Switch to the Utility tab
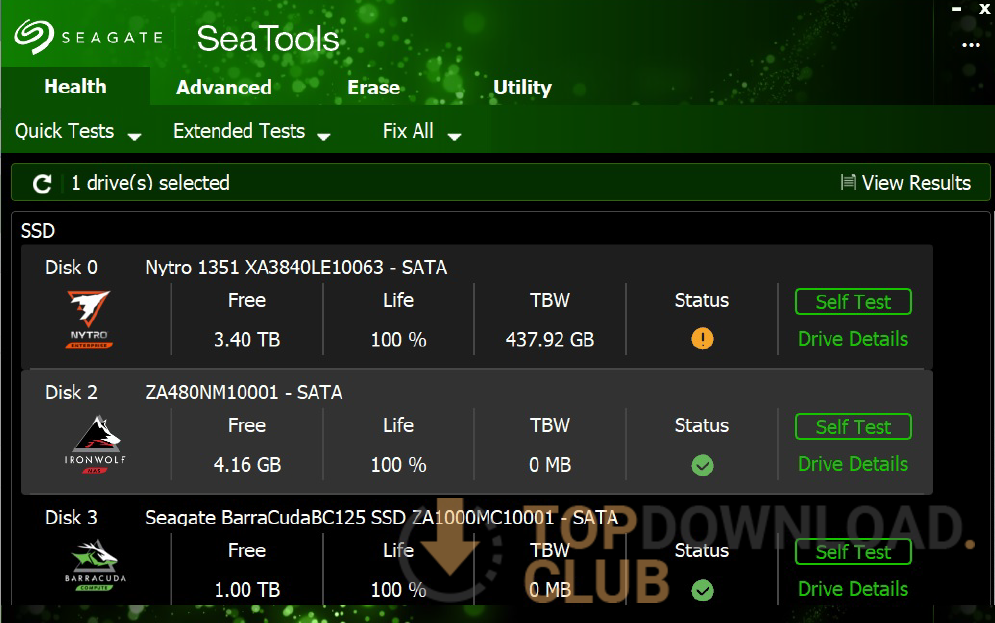Viewport: 995px width, 623px height. click(x=522, y=87)
